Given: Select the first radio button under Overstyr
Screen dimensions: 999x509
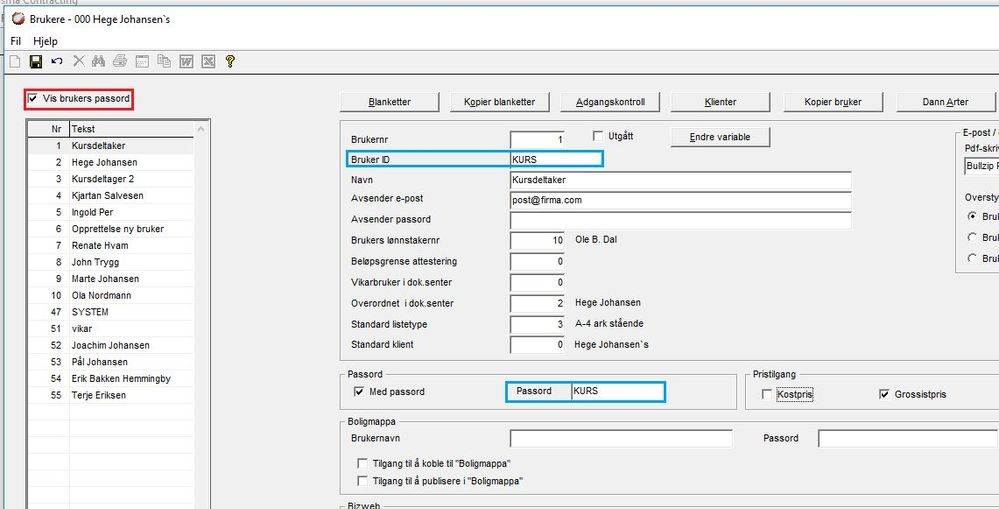Looking at the screenshot, I should click(972, 216).
